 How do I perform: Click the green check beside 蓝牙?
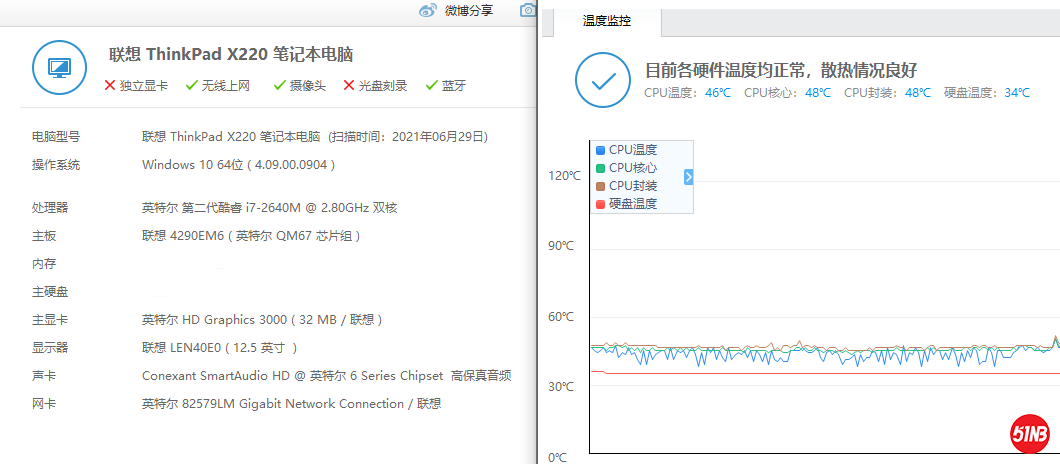(x=431, y=86)
